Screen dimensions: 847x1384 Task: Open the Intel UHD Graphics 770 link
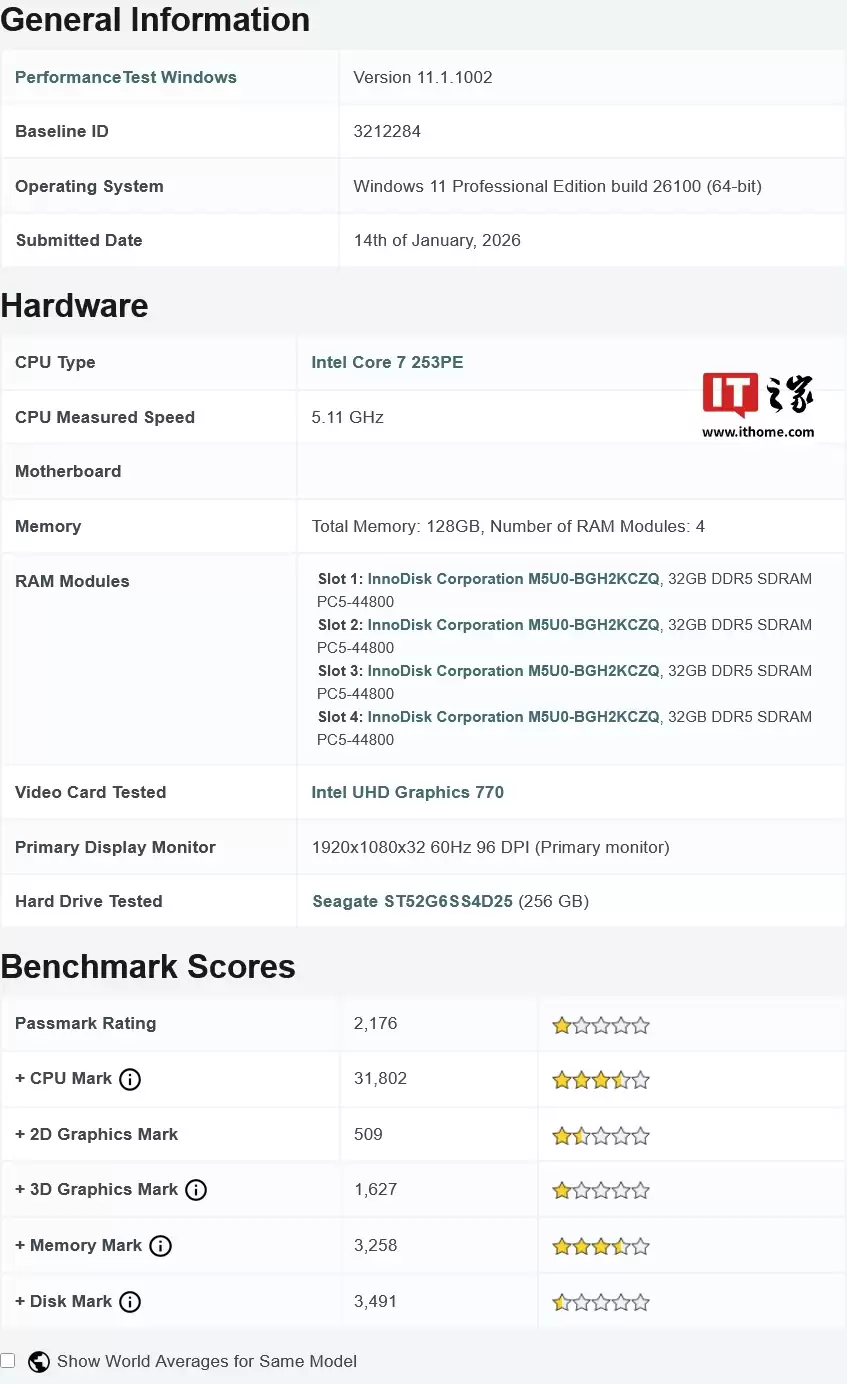[407, 791]
